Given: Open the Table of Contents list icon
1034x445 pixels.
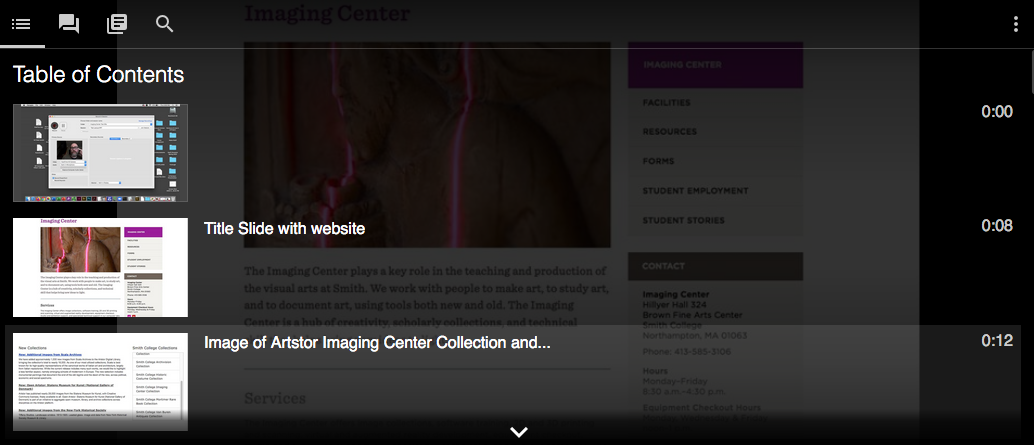Looking at the screenshot, I should (x=21, y=24).
